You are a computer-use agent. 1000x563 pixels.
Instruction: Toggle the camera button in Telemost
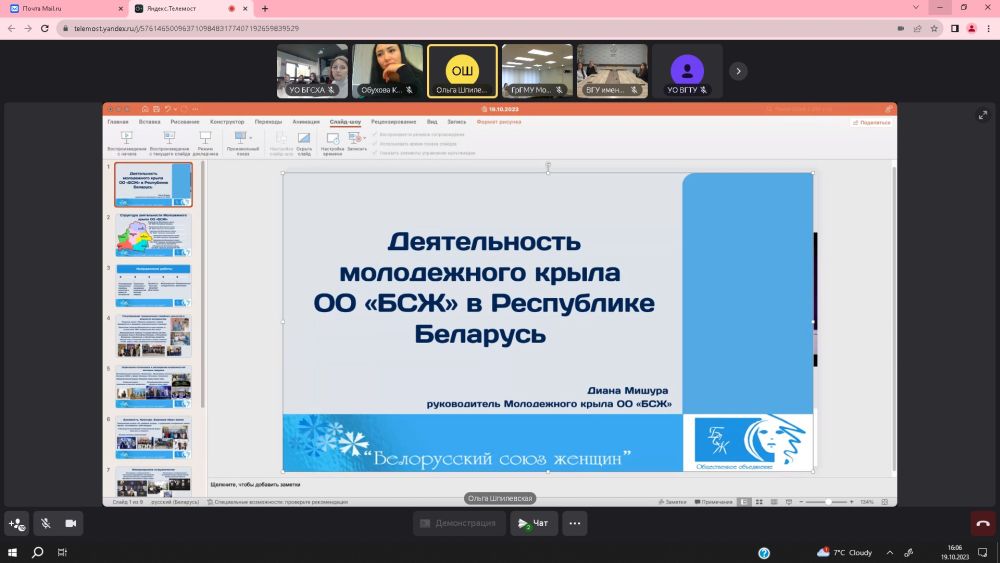pos(71,523)
